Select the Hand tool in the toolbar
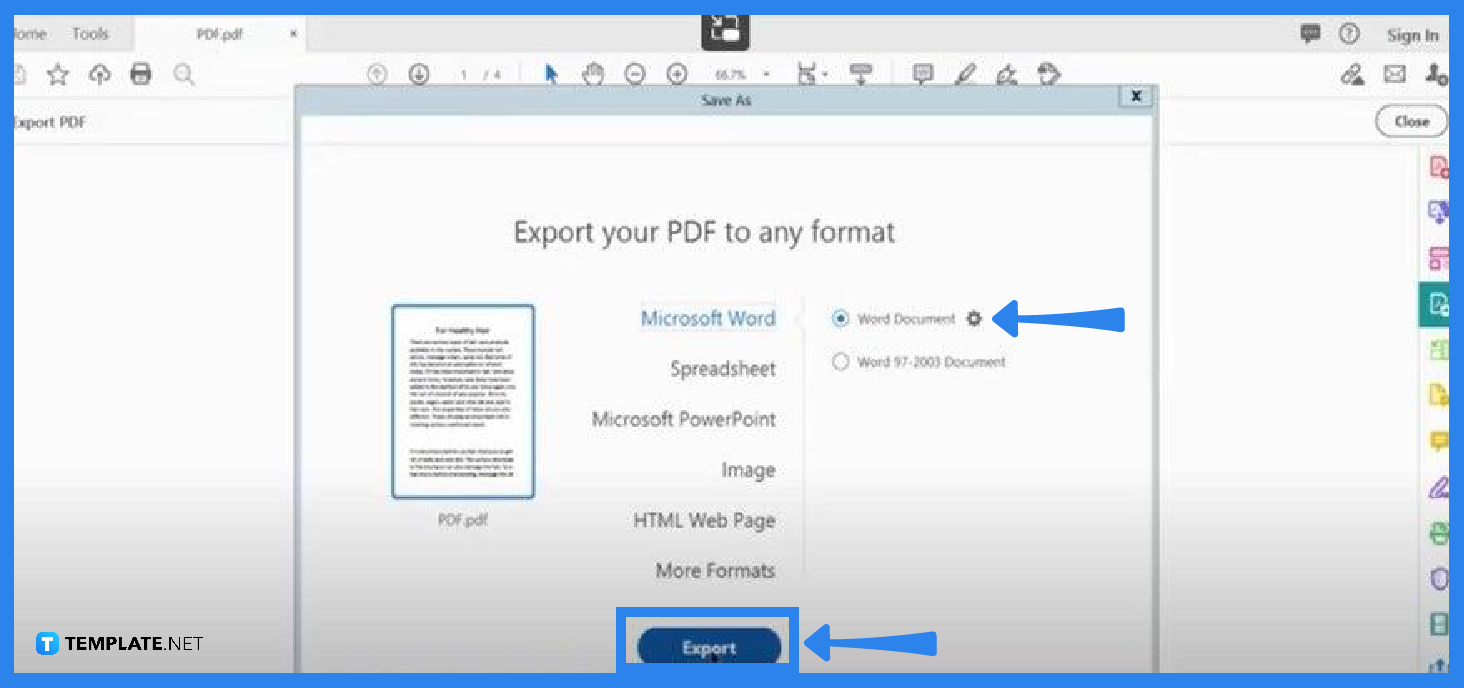1464x688 pixels. 593,73
